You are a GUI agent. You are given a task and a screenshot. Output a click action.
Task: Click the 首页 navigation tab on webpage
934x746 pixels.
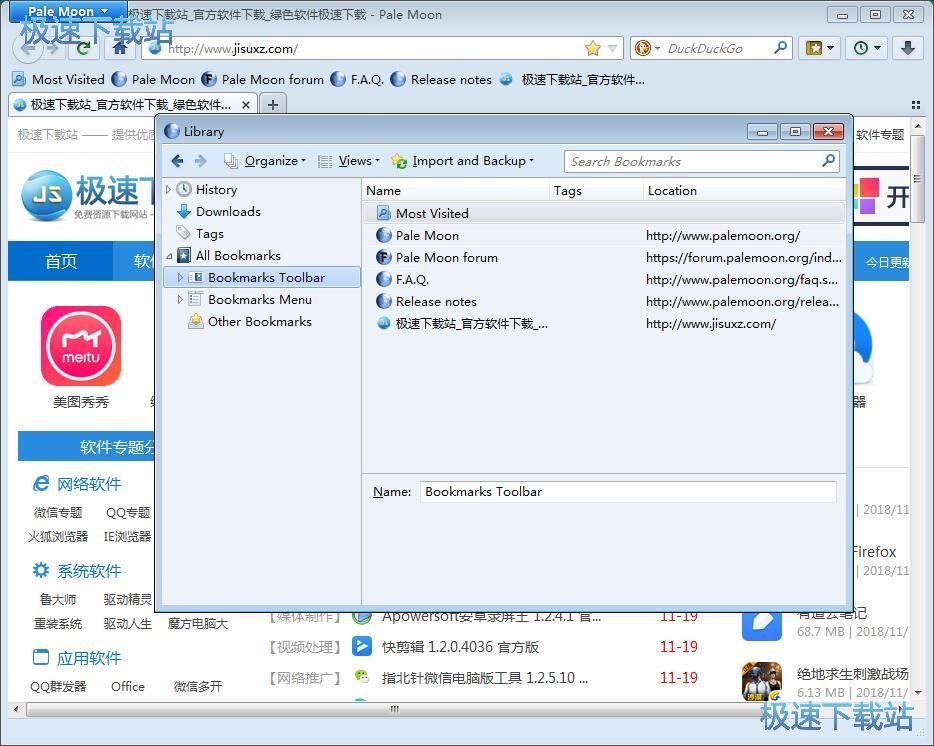point(61,261)
